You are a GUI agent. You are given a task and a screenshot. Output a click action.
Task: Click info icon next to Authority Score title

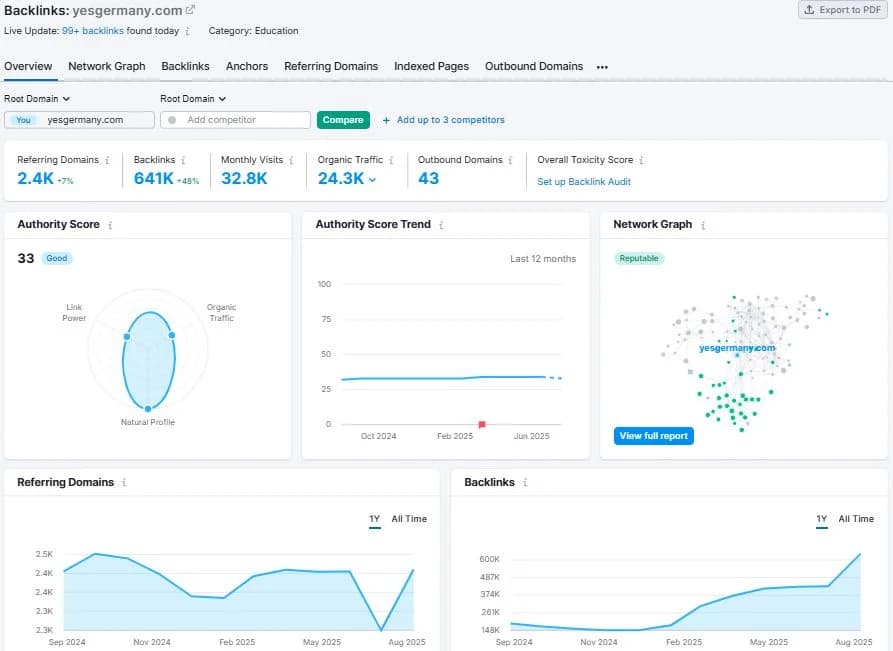(110, 225)
